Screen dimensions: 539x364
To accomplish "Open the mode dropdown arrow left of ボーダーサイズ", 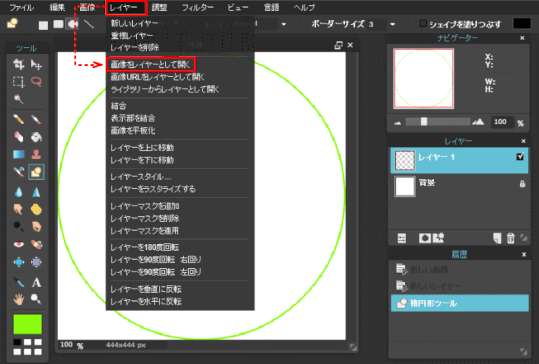I will [284, 24].
